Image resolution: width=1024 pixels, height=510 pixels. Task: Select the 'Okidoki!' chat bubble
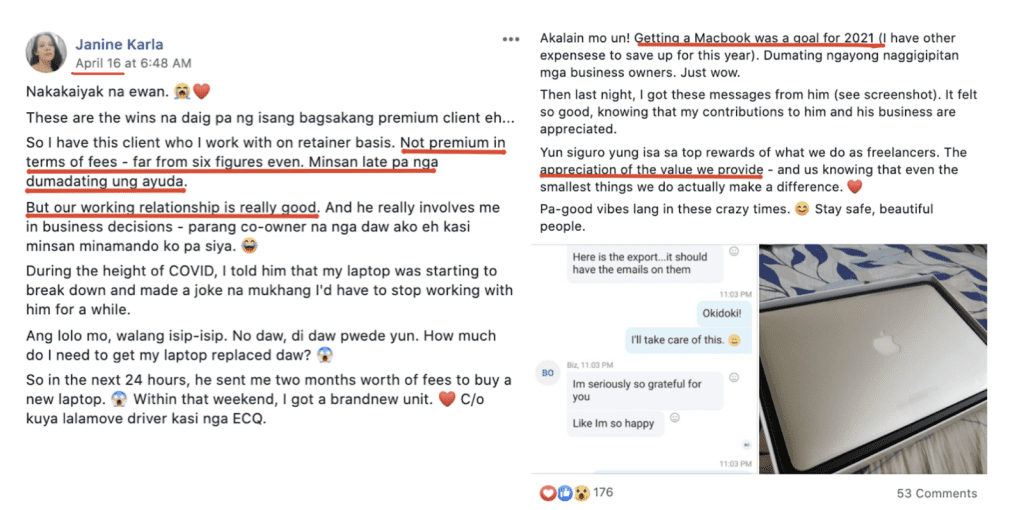724,313
